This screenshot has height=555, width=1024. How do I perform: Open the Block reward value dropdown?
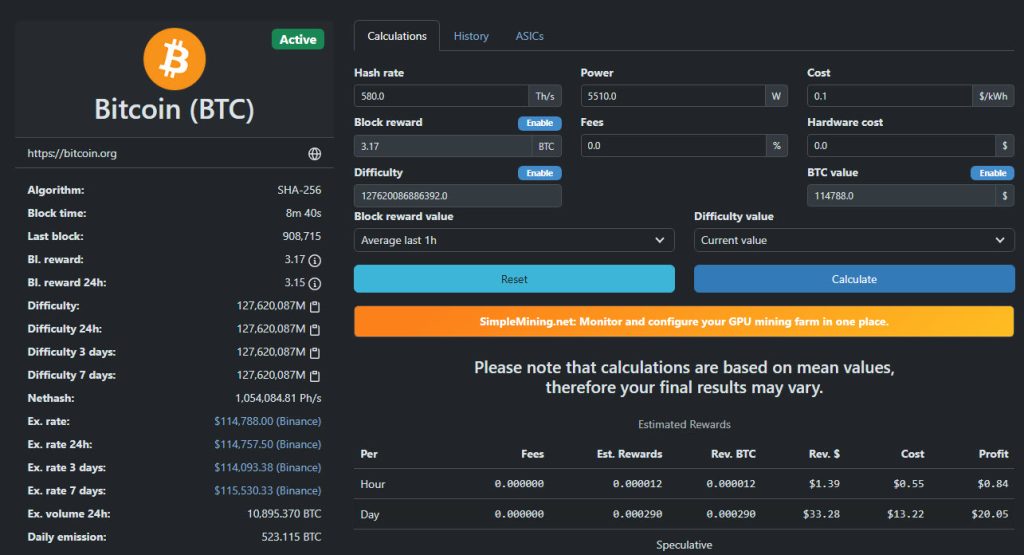point(514,240)
